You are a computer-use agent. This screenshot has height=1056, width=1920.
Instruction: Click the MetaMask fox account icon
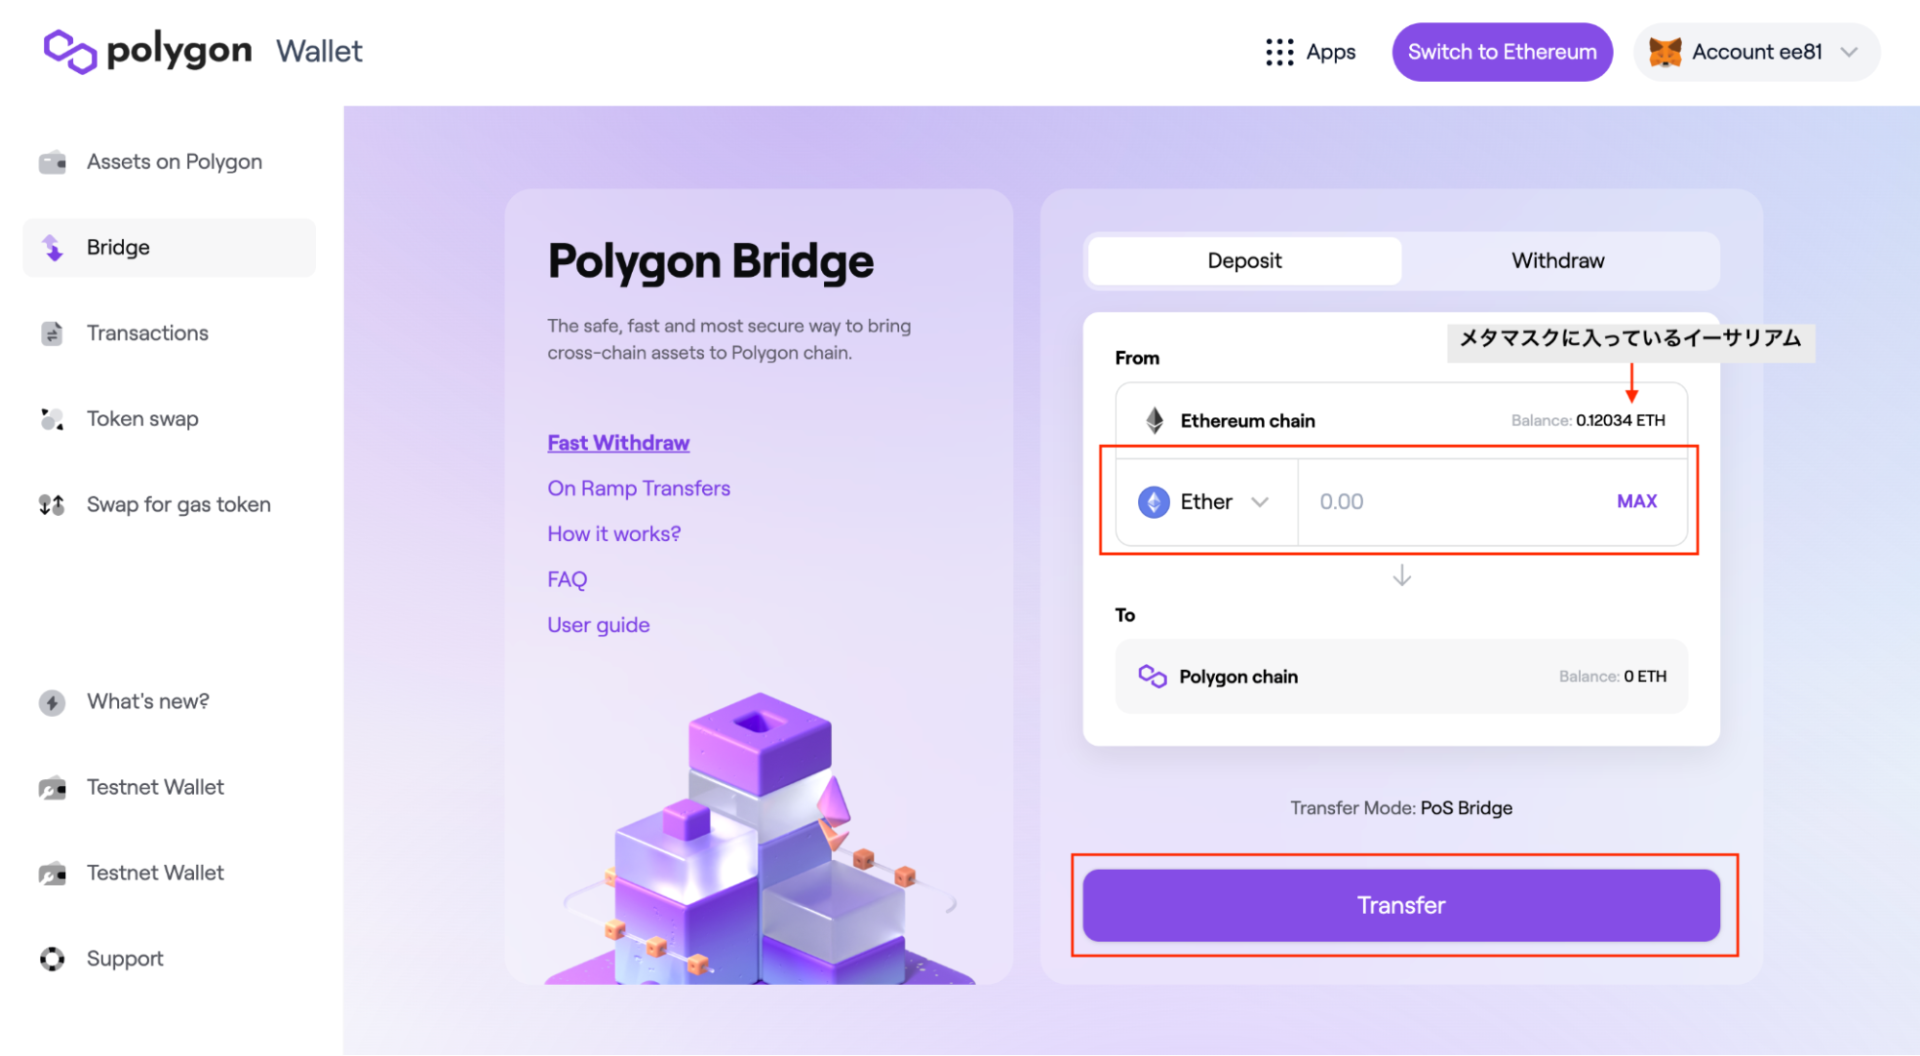[1664, 52]
